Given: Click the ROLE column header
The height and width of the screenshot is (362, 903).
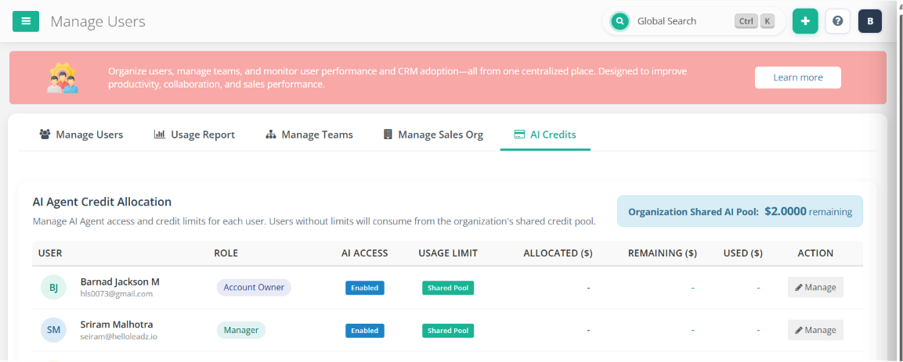Looking at the screenshot, I should click(226, 253).
